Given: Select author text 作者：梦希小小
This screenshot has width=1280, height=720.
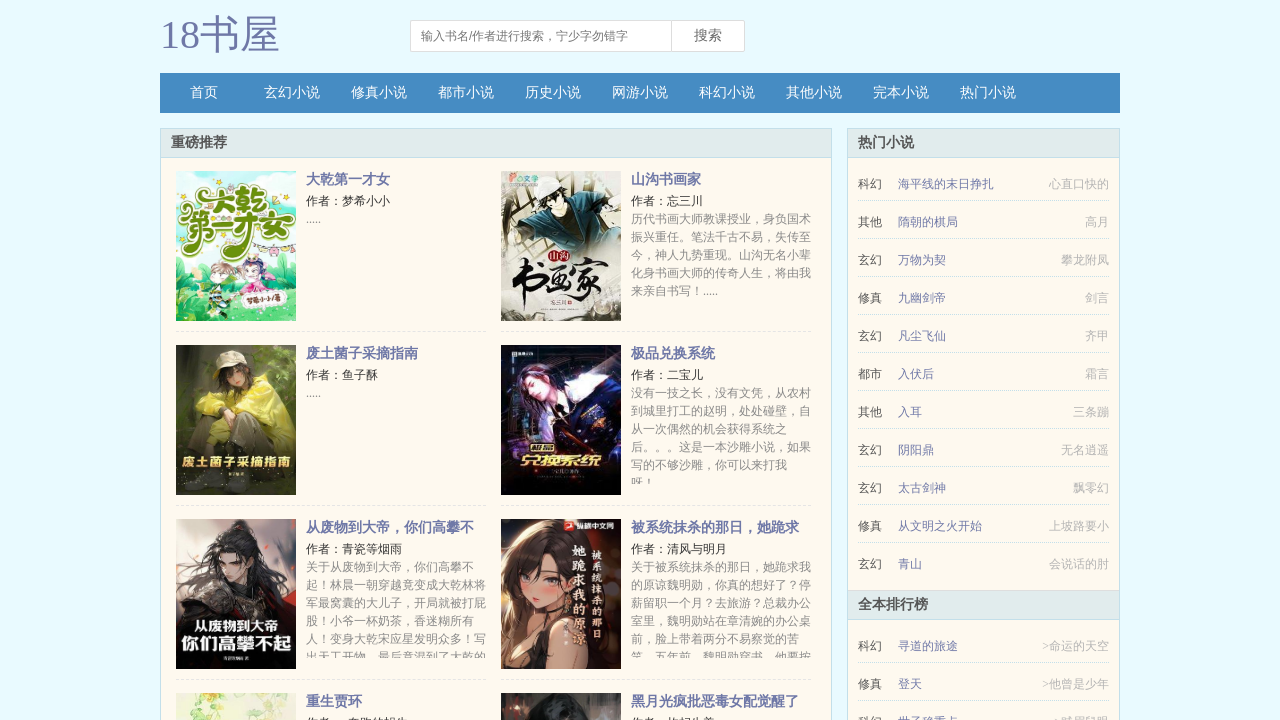Looking at the screenshot, I should [348, 201].
